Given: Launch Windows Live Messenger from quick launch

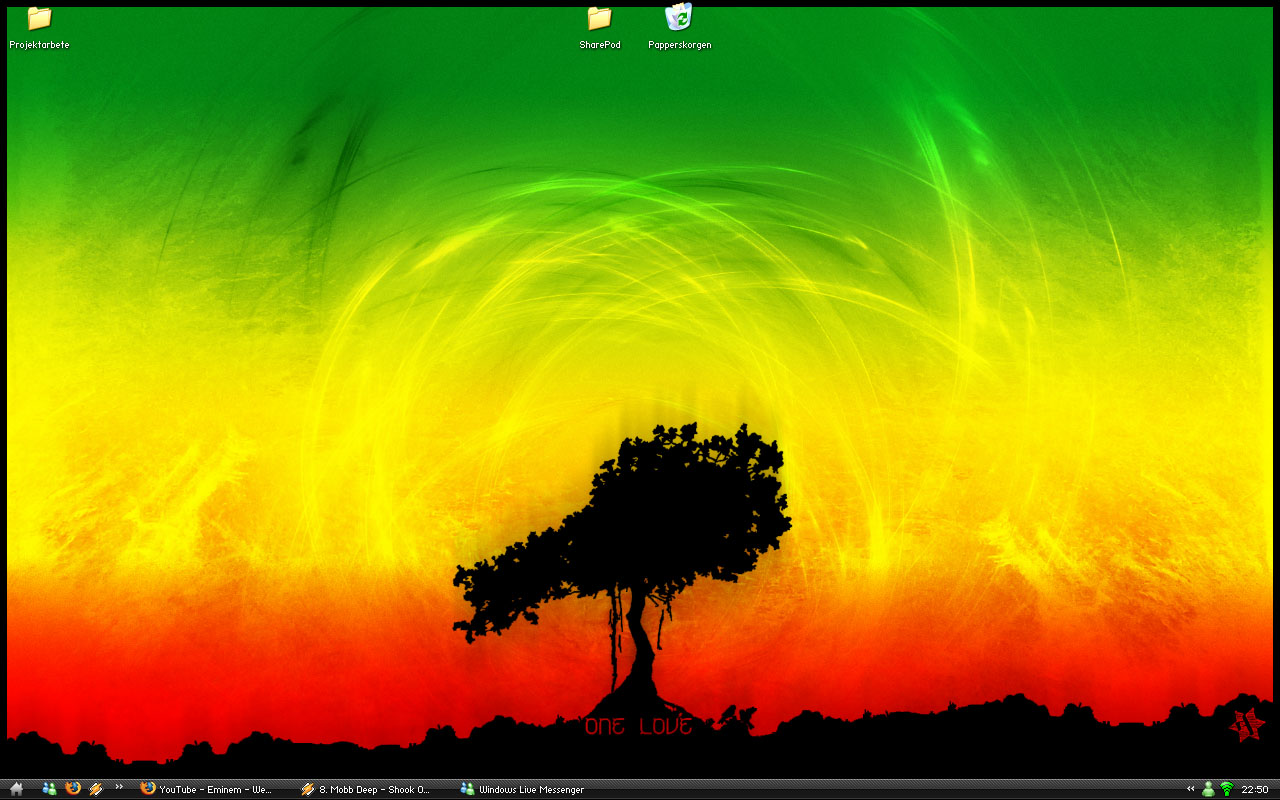Looking at the screenshot, I should coord(49,789).
